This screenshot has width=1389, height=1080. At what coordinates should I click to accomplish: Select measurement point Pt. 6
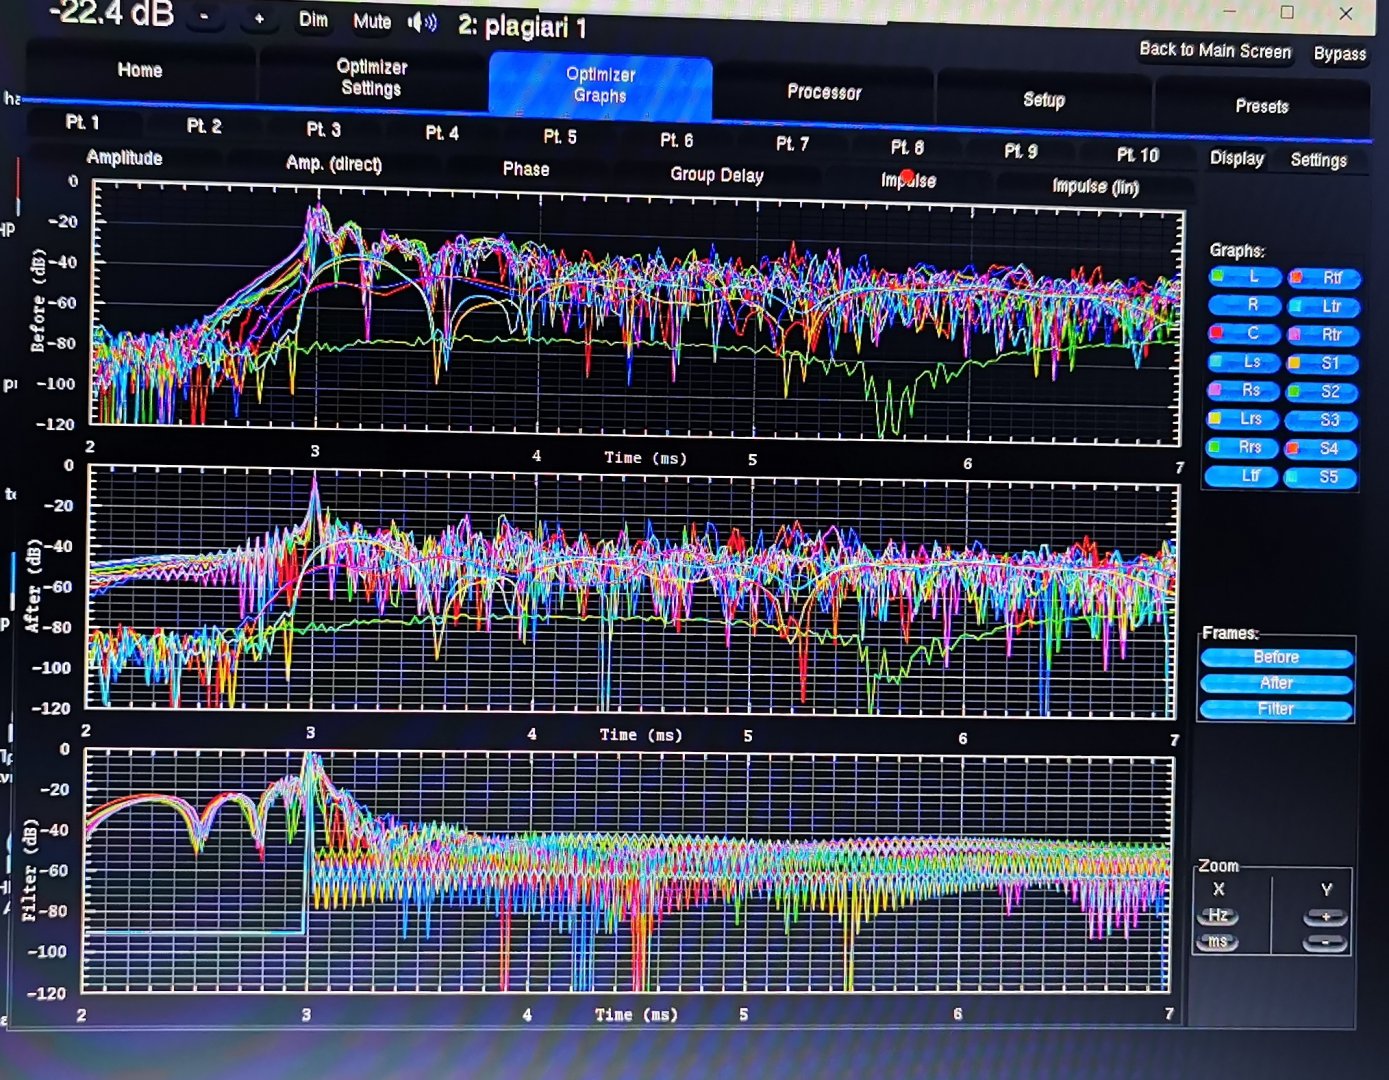click(676, 141)
